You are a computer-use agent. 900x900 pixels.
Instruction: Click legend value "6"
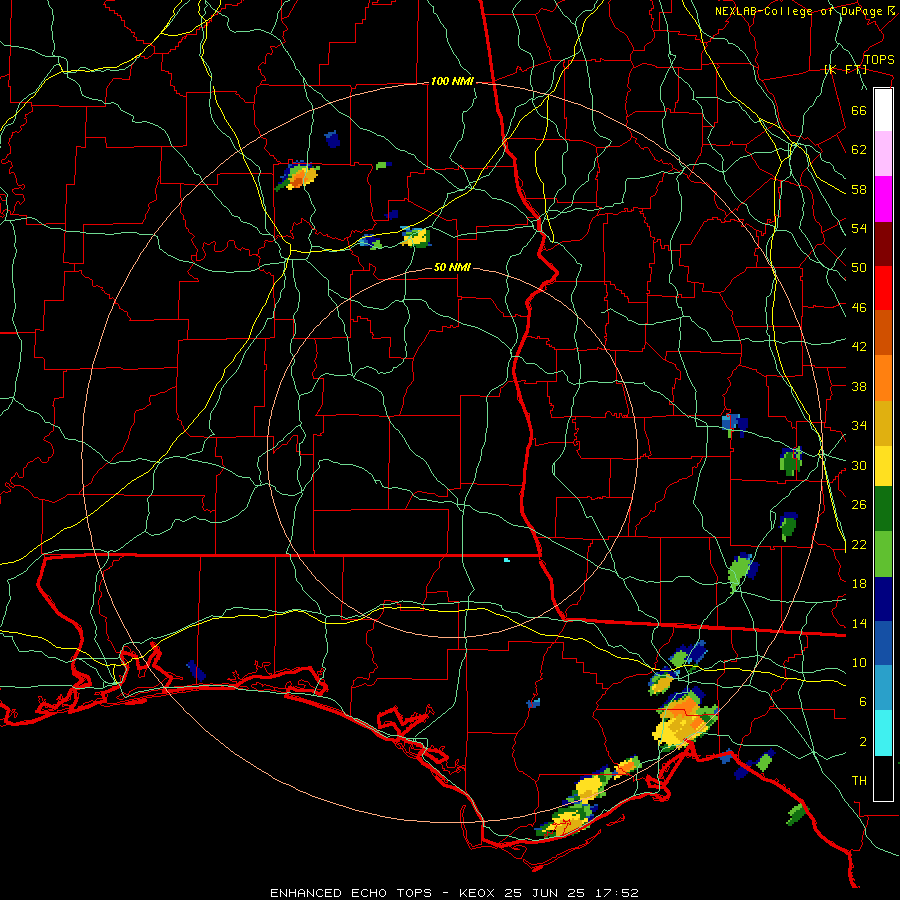pos(863,701)
